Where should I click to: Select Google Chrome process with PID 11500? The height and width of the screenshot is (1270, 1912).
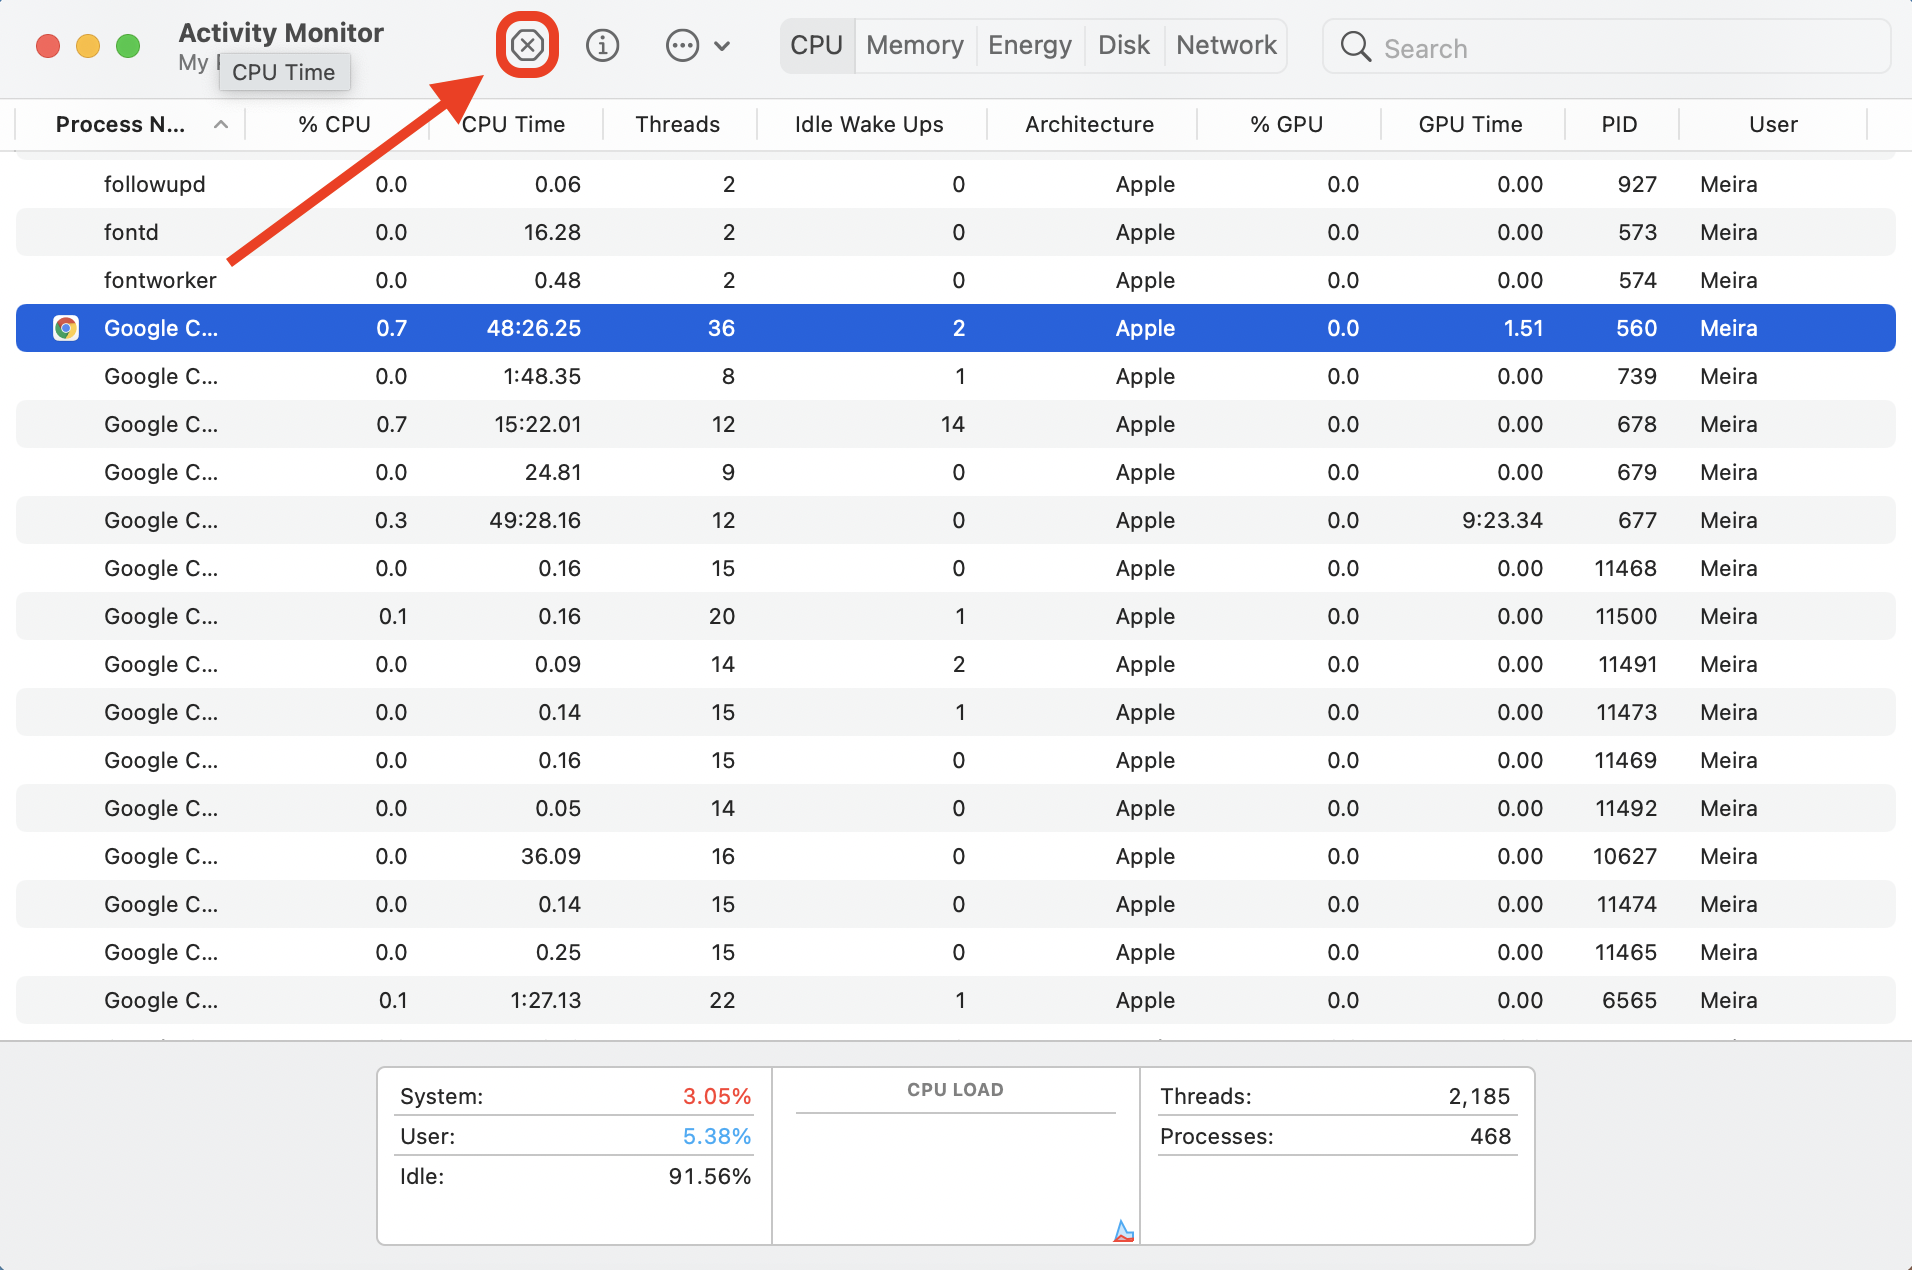click(x=956, y=616)
